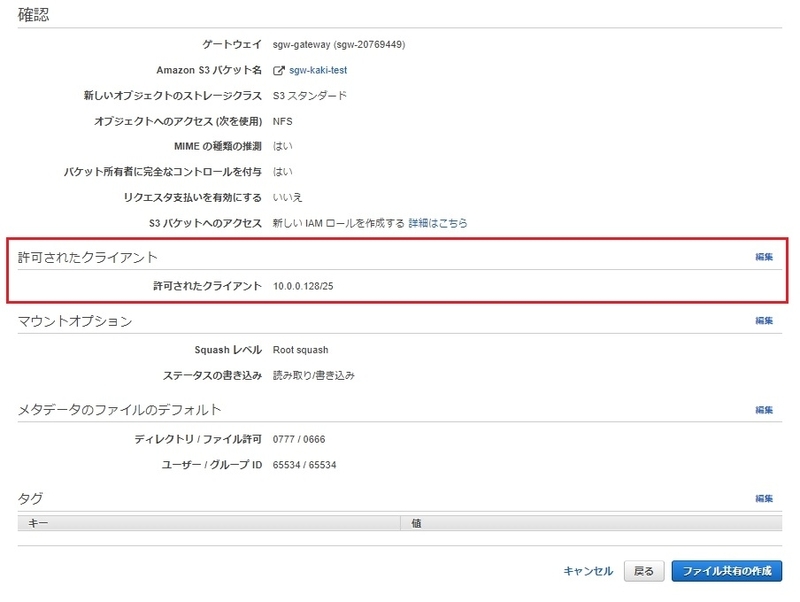Click the タグ section heading

pos(31,498)
